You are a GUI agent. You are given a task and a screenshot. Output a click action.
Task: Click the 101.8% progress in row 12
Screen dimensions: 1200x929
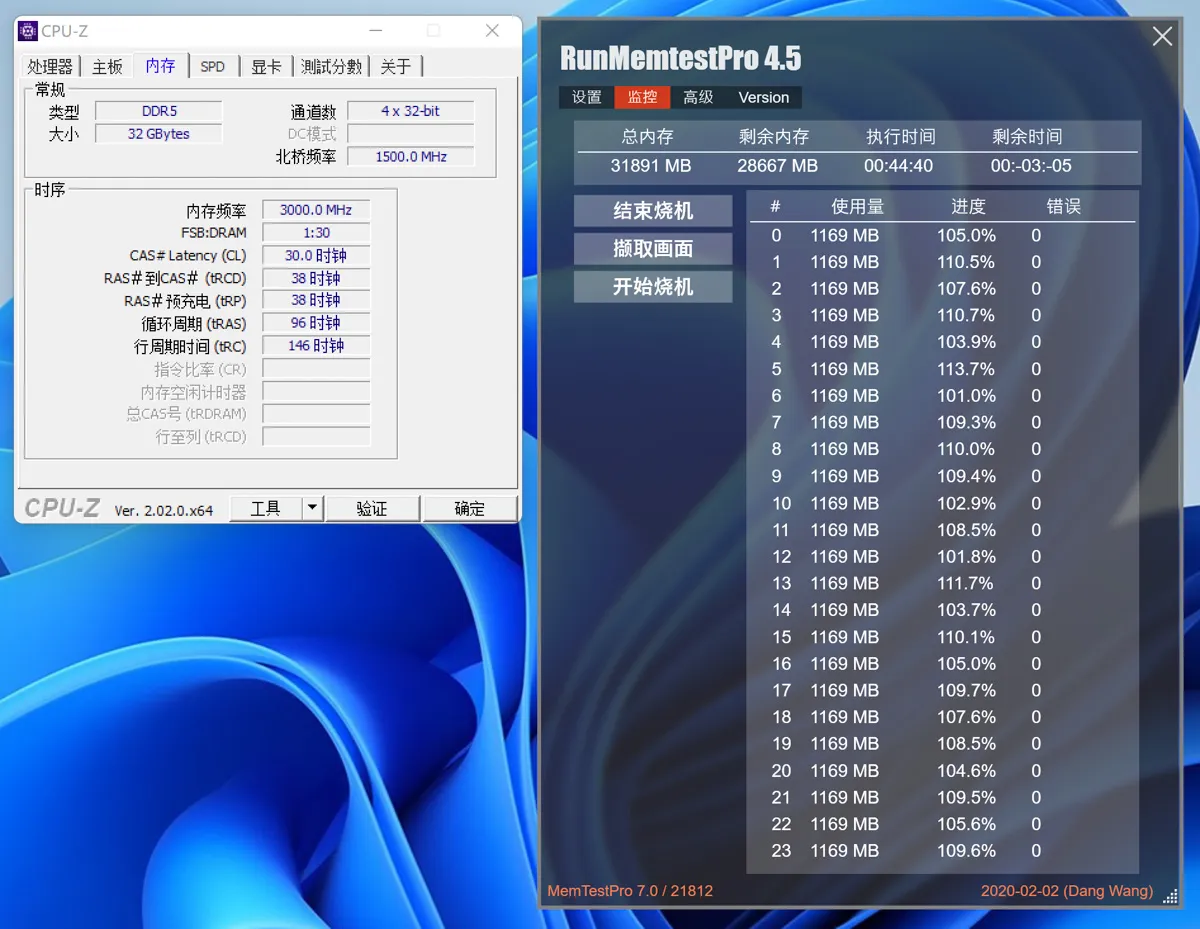pos(966,556)
